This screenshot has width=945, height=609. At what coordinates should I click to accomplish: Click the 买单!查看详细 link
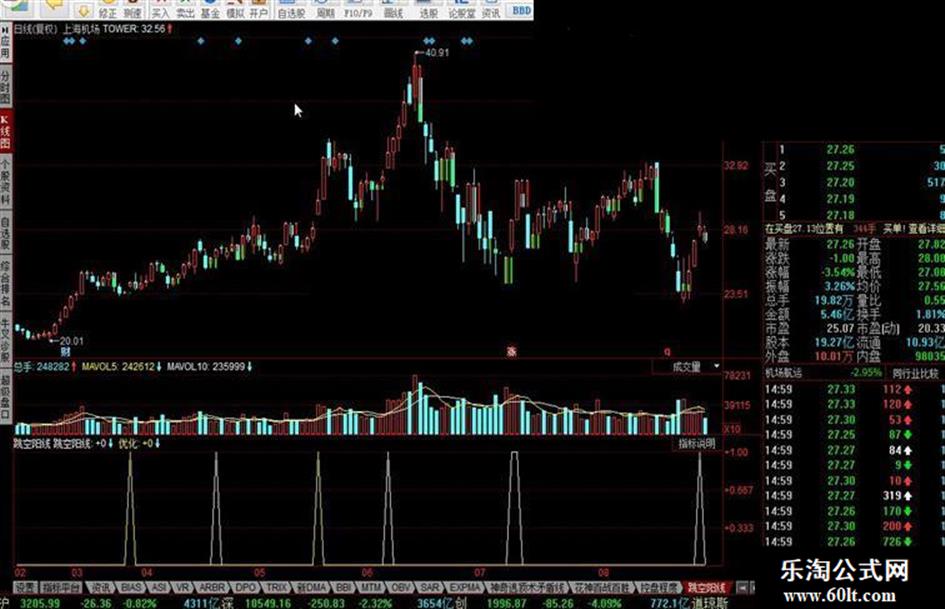coord(914,229)
